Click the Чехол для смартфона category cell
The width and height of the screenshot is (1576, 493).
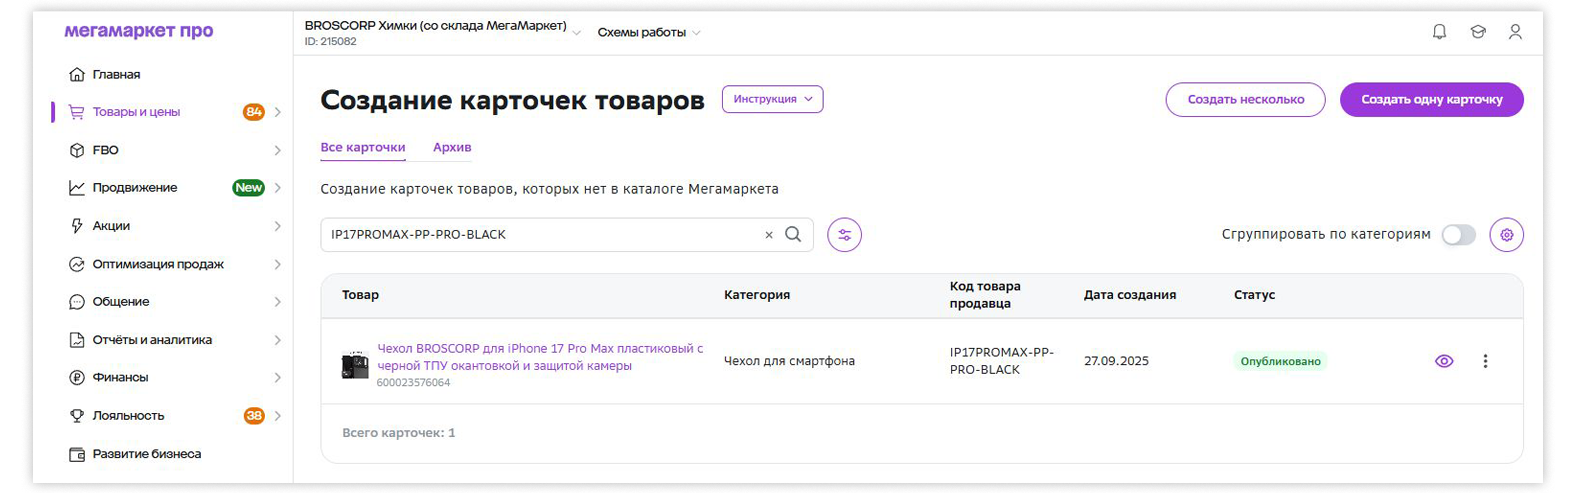pyautogui.click(x=789, y=361)
